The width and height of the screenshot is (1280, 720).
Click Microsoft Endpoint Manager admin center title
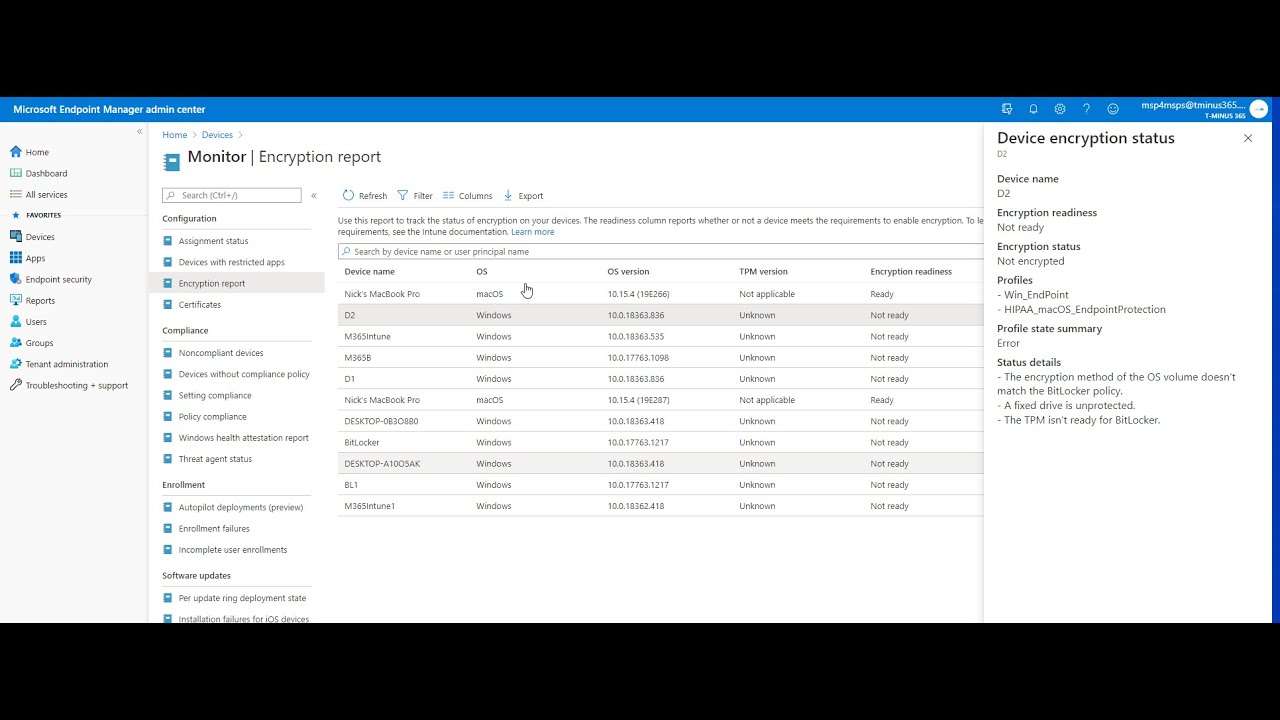point(109,109)
